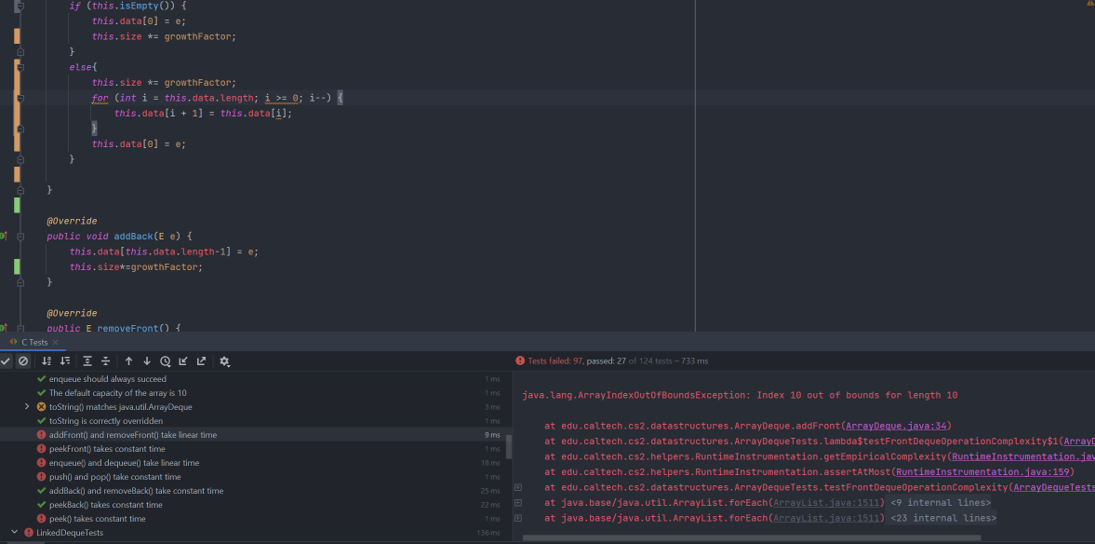The width and height of the screenshot is (1095, 544).
Task: Select the C Tests tab
Action: tap(34, 342)
